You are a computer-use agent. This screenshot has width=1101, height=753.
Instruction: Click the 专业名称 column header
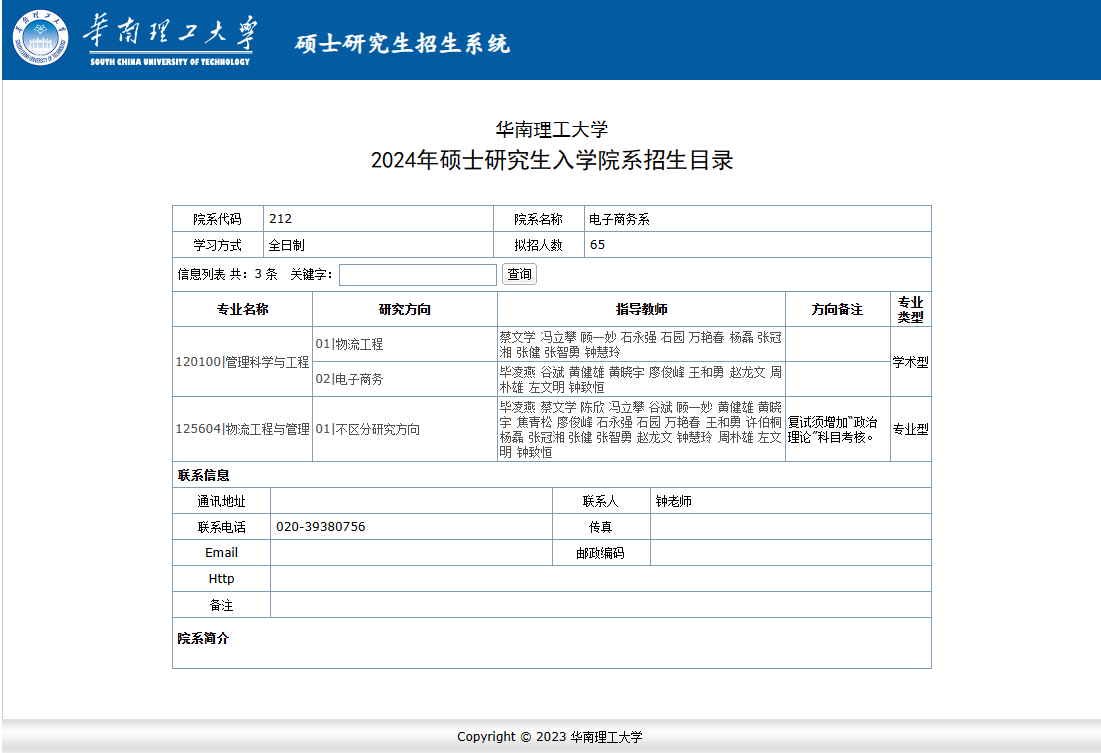(x=242, y=309)
